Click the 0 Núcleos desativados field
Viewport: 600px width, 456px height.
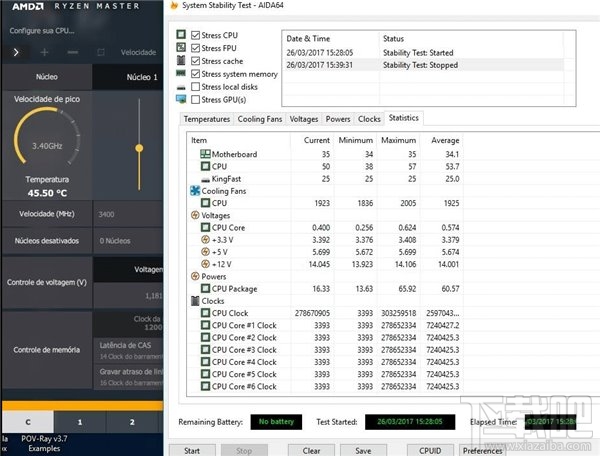tap(128, 241)
